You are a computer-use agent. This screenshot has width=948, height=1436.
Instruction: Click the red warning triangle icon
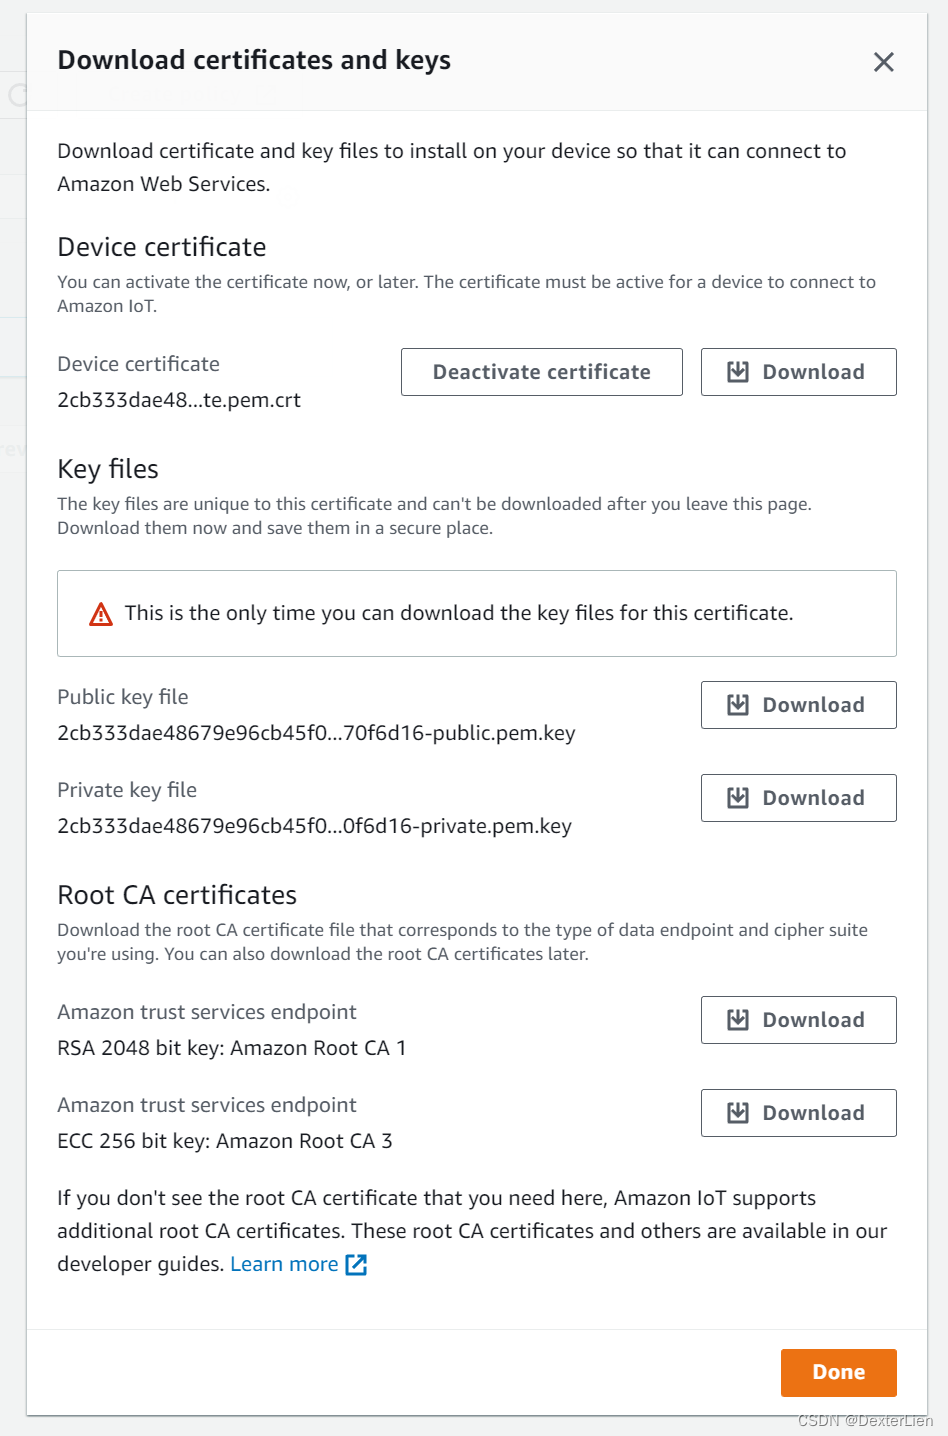tap(101, 614)
